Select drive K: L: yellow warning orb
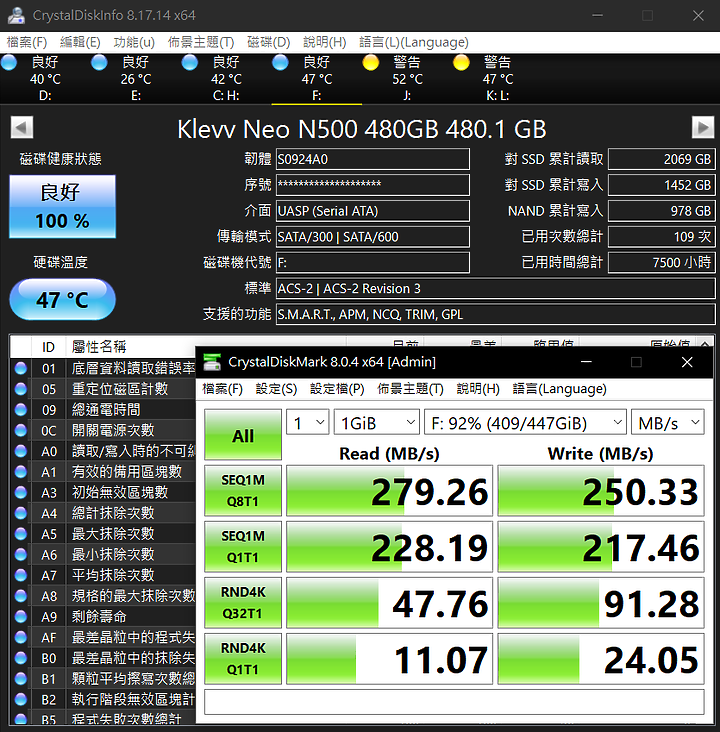Image resolution: width=720 pixels, height=732 pixels. (461, 63)
